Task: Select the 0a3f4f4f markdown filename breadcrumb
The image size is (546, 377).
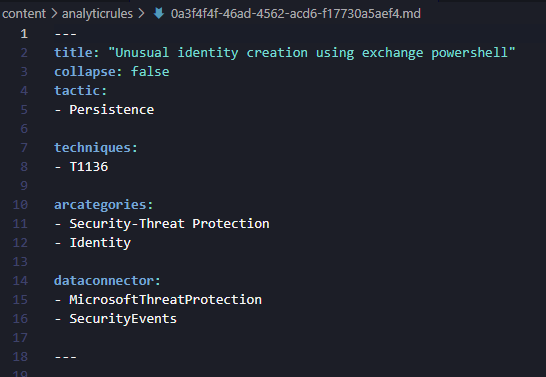Action: tap(296, 14)
